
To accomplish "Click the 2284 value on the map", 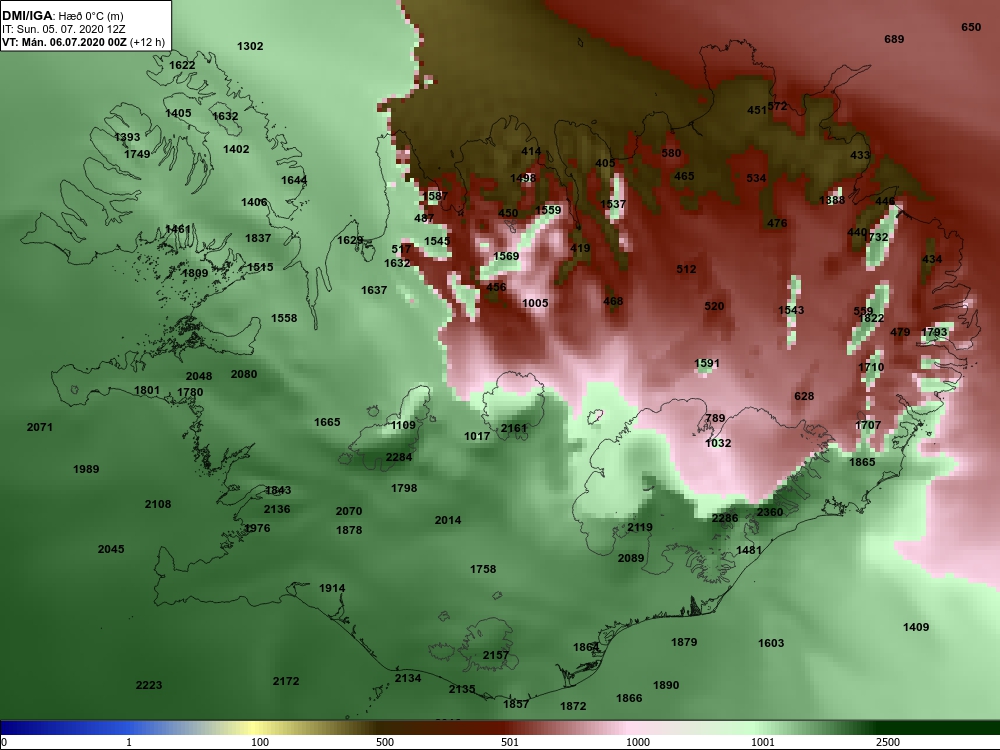I will tap(399, 457).
